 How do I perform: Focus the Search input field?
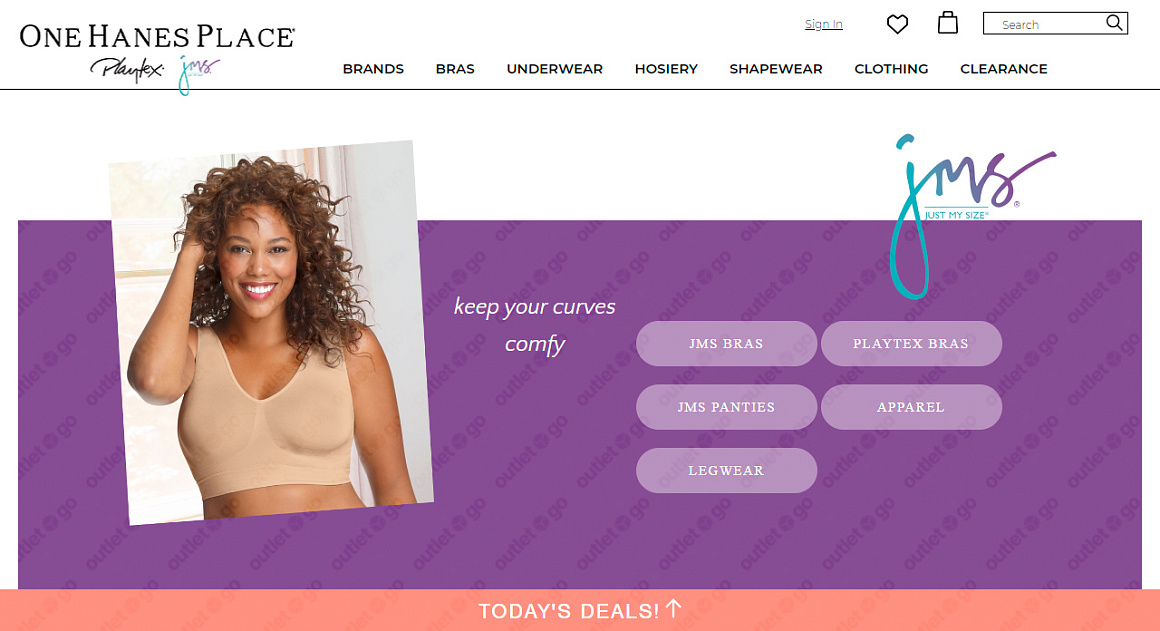pos(1047,24)
